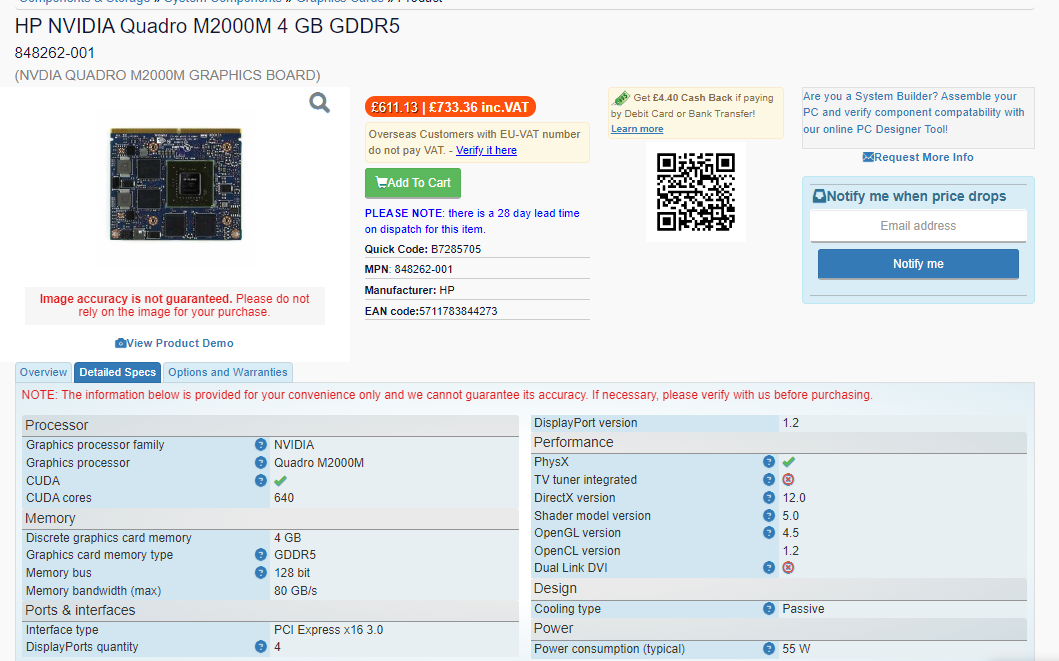Click help icon next to Memory bus

(260, 573)
